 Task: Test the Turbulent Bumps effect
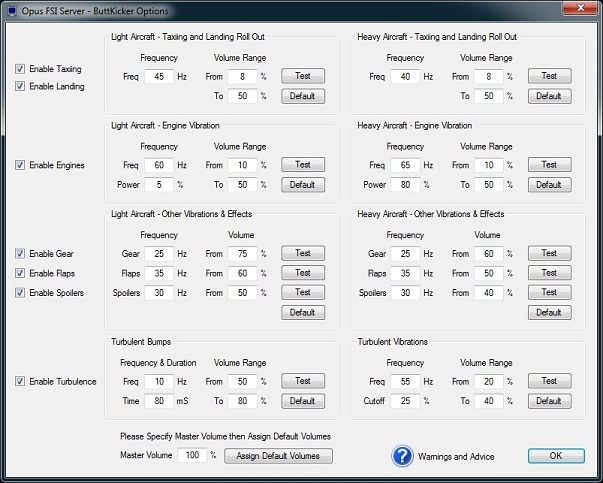303,381
